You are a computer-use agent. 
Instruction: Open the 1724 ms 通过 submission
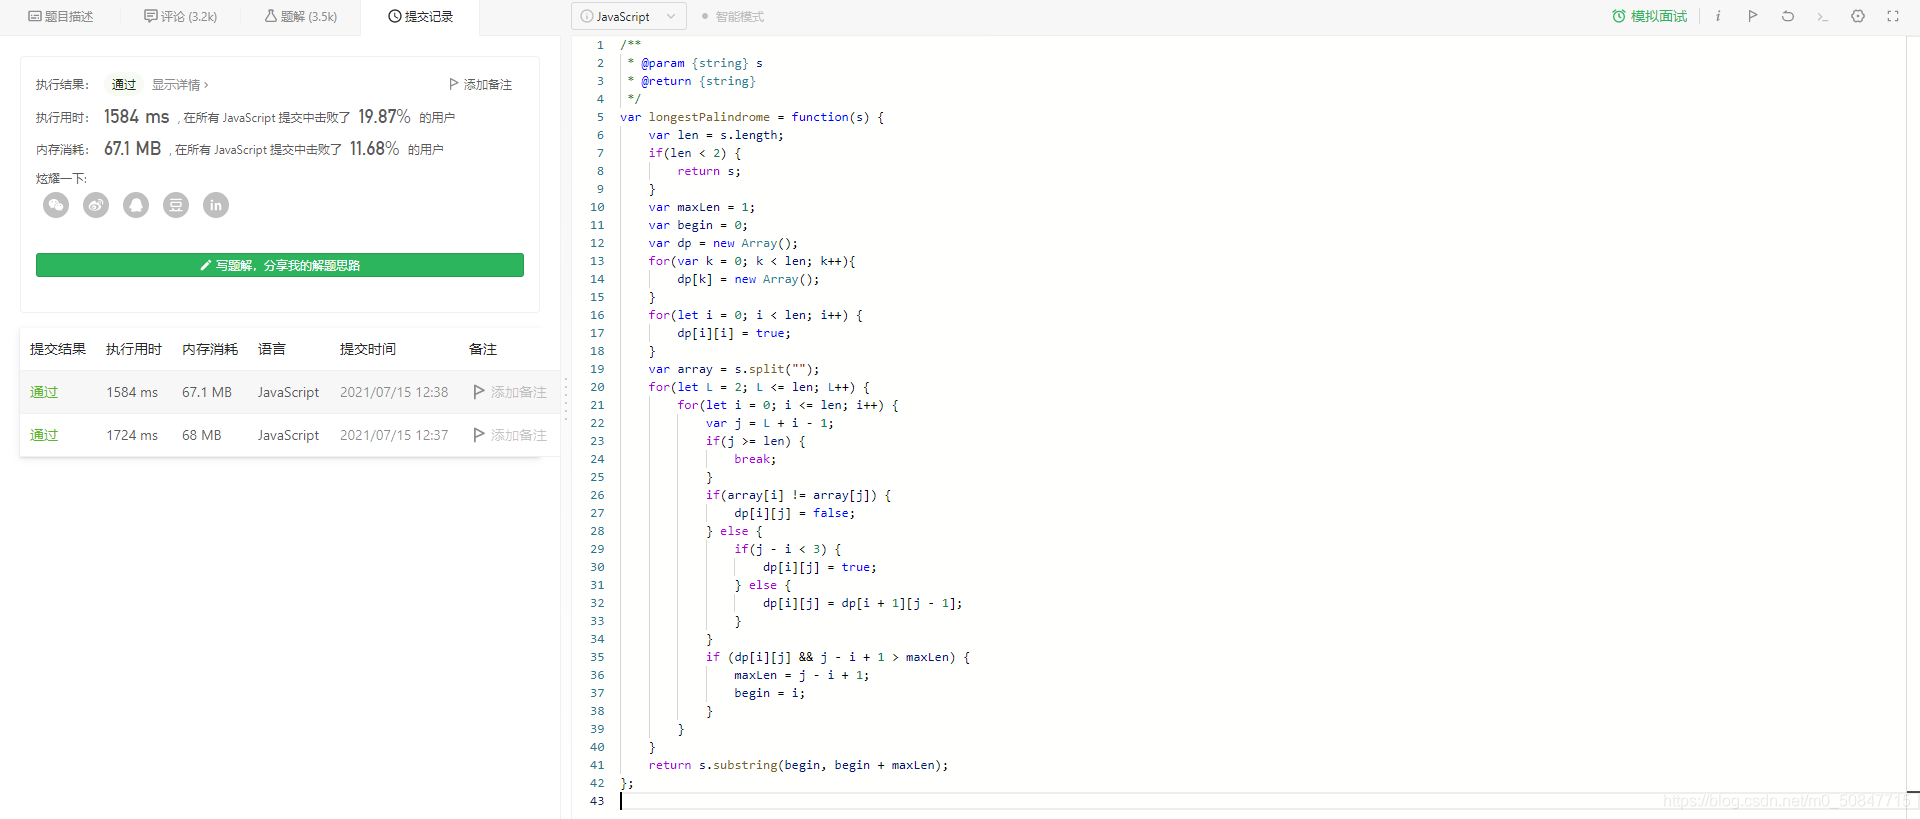44,435
